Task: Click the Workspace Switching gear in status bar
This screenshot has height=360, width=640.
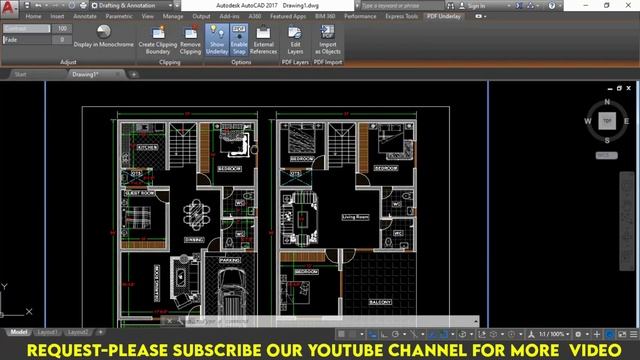Action: (578, 334)
